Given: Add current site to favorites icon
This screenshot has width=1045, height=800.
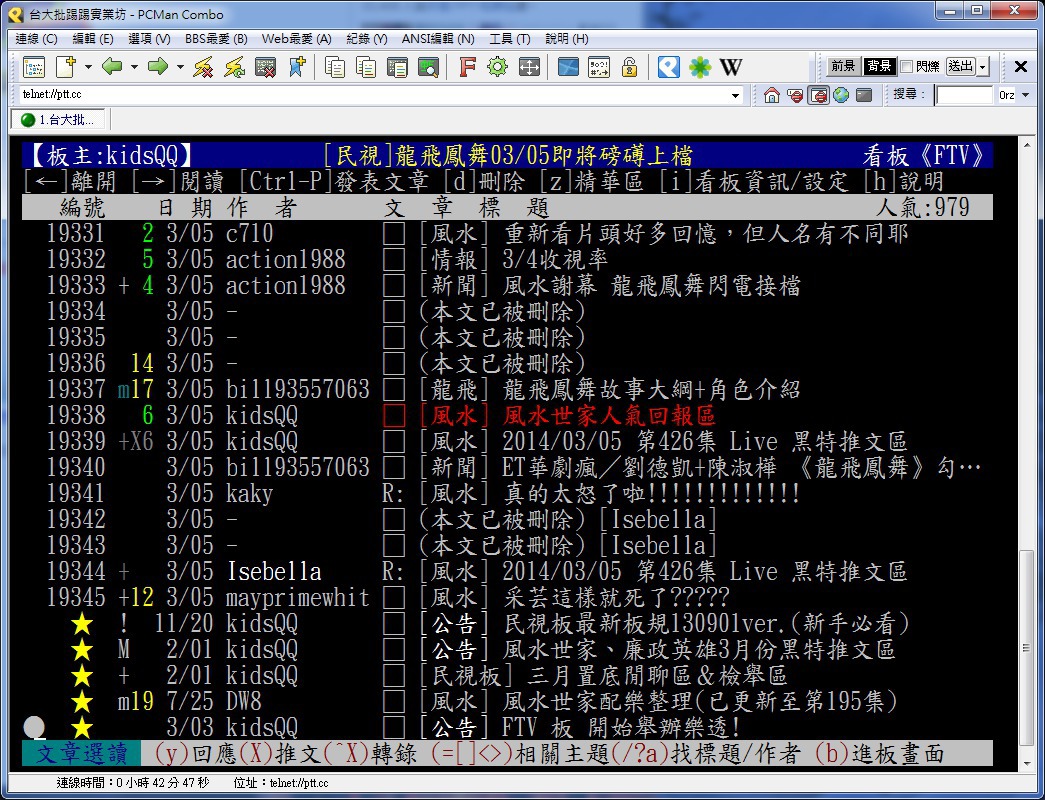Looking at the screenshot, I should click(297, 67).
